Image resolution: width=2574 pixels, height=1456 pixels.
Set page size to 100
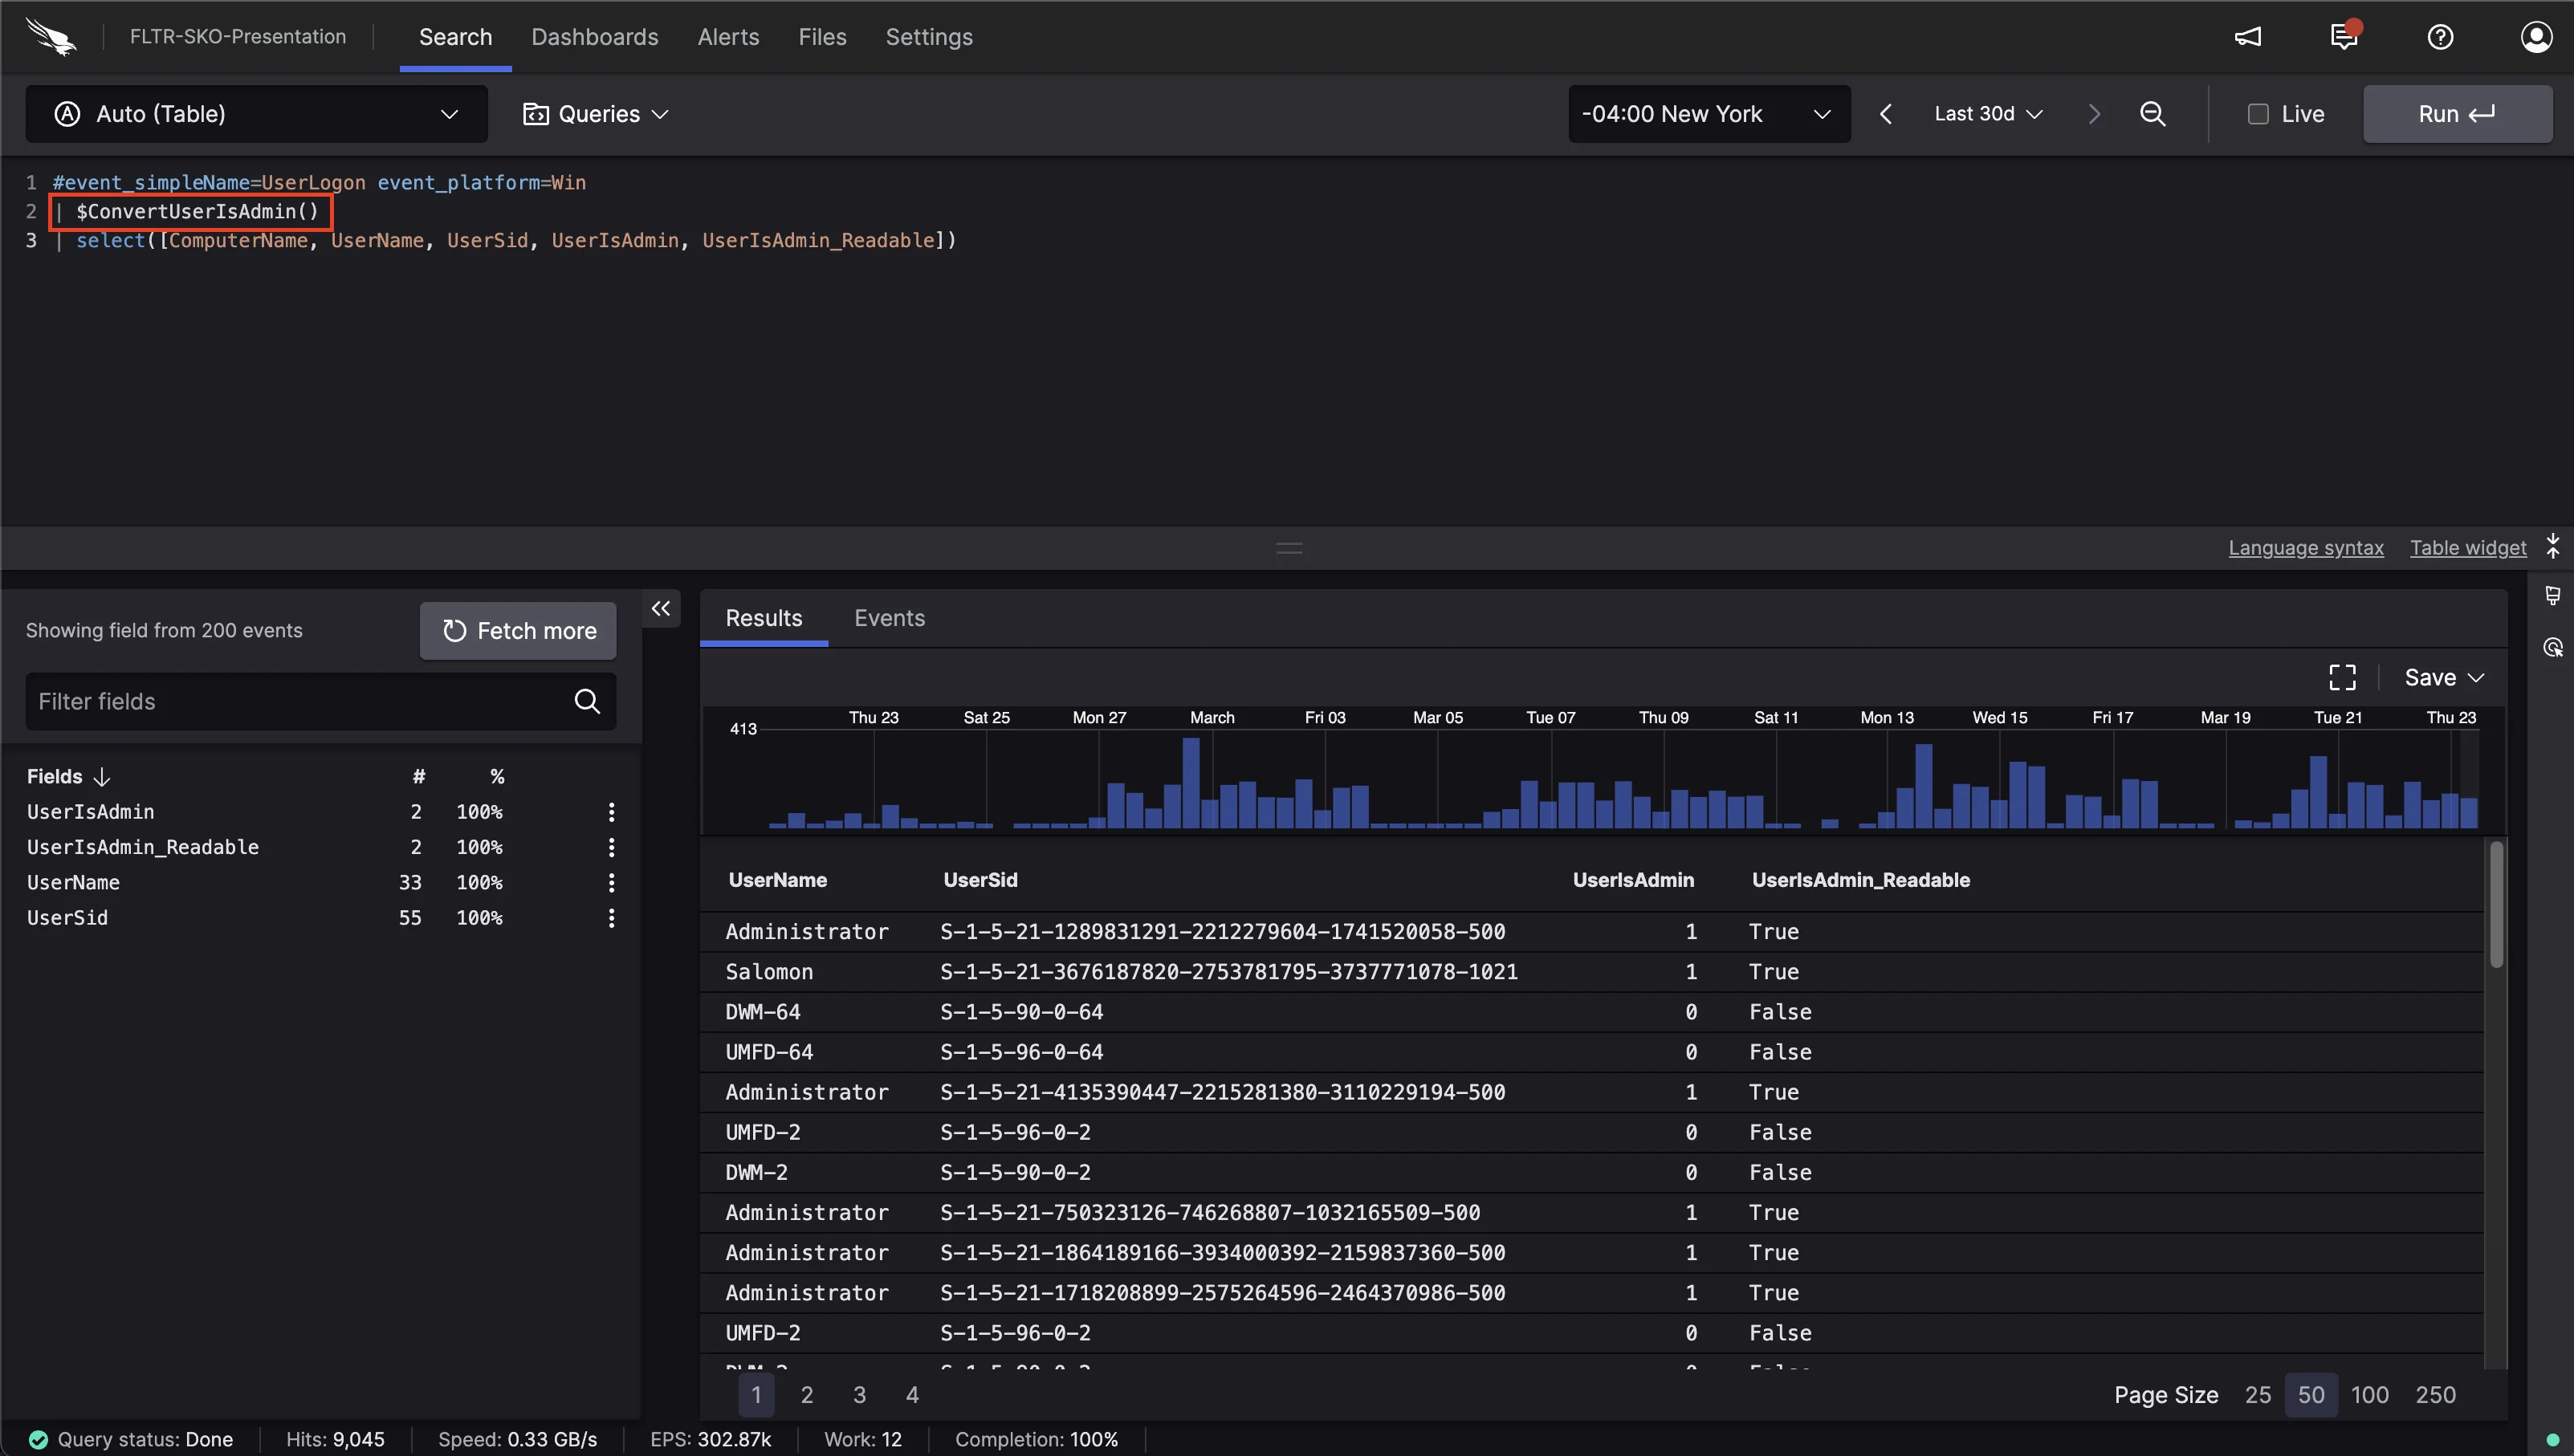tap(2369, 1395)
